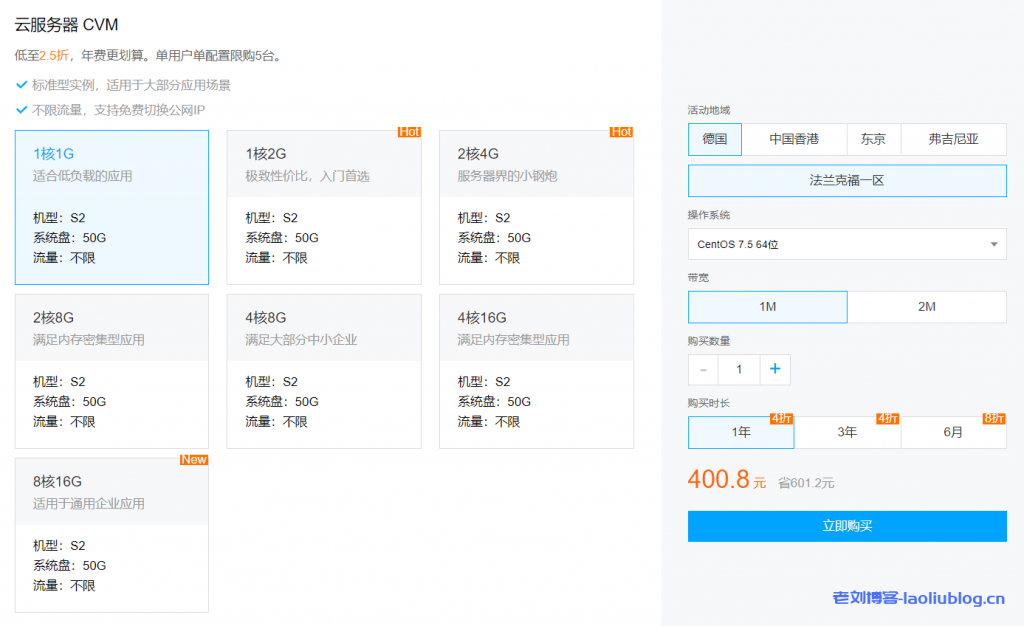The image size is (1024, 626).
Task: Select the 4核16G configuration card
Action: click(x=536, y=371)
